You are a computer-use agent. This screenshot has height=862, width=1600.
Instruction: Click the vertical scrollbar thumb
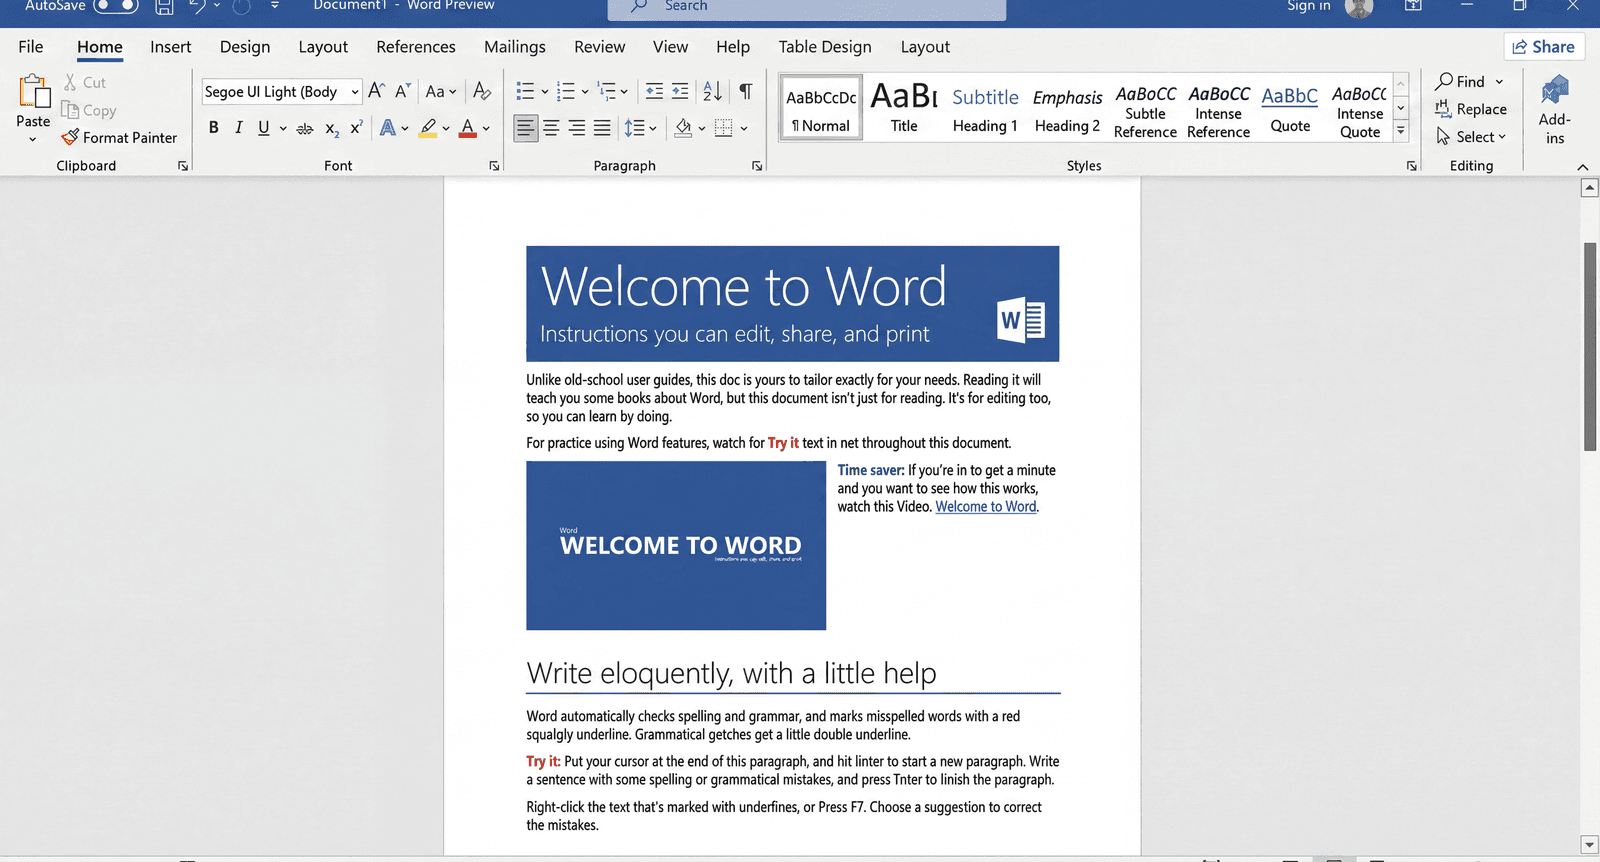1590,346
